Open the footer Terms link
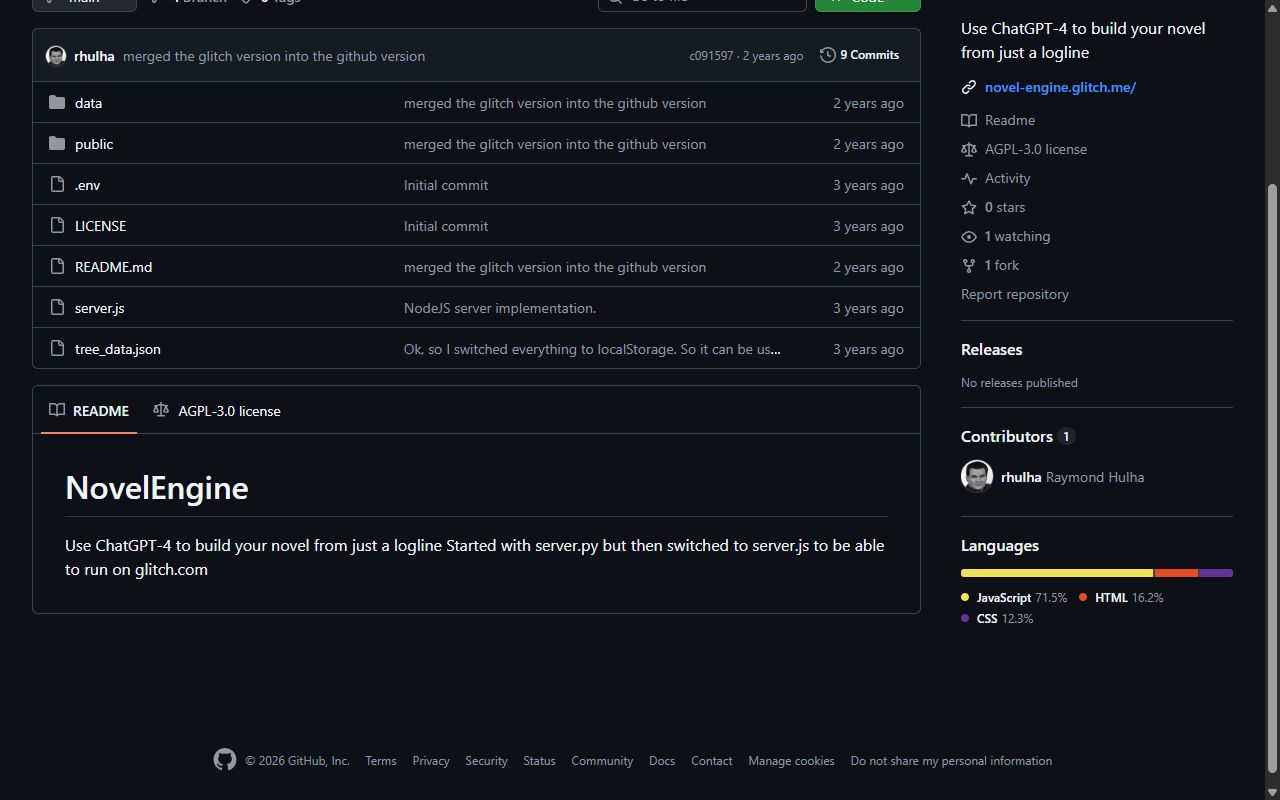Image resolution: width=1280 pixels, height=800 pixels. [x=381, y=761]
